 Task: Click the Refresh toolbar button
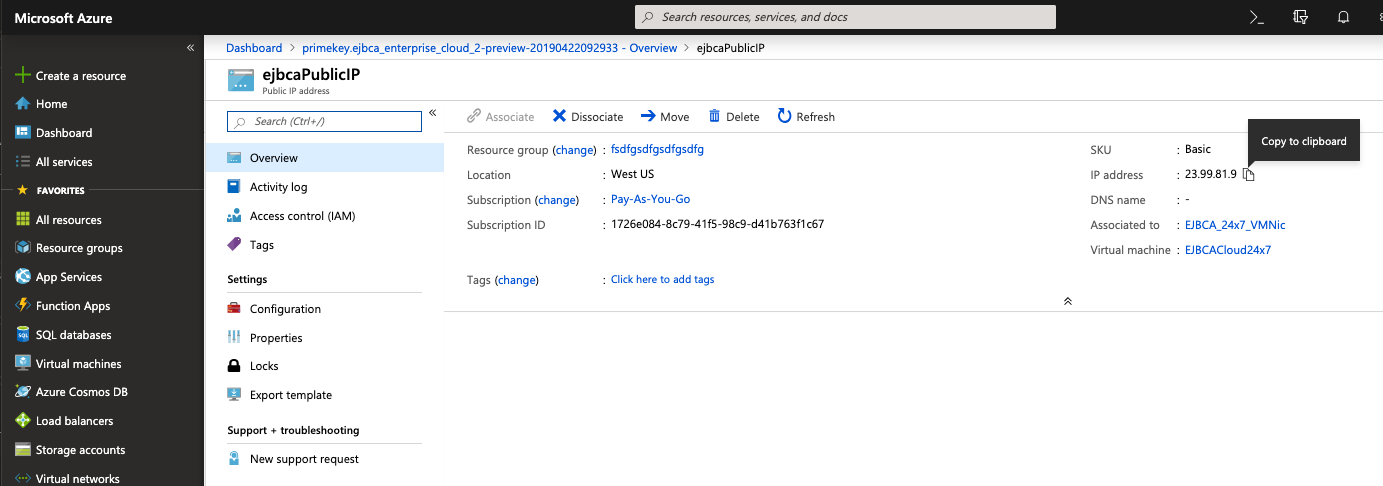click(x=806, y=117)
